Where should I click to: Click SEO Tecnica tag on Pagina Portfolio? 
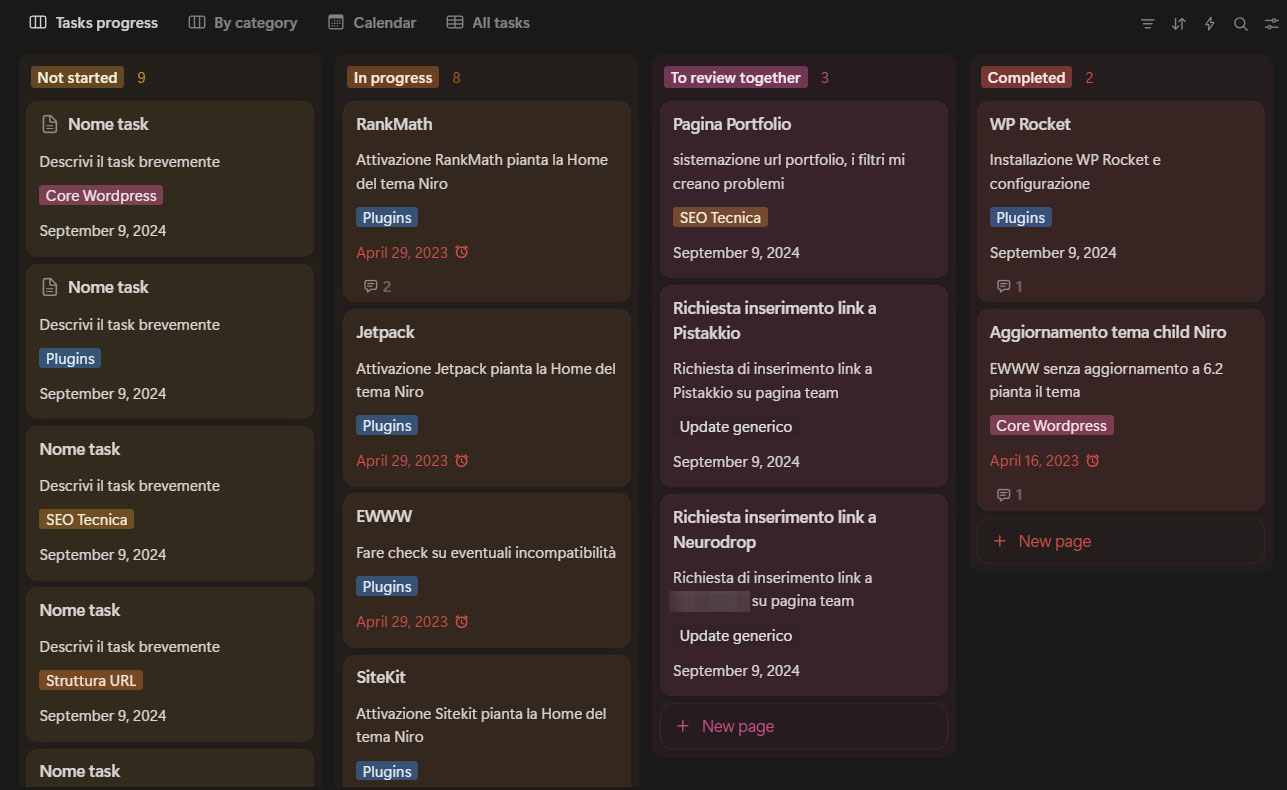pos(720,218)
